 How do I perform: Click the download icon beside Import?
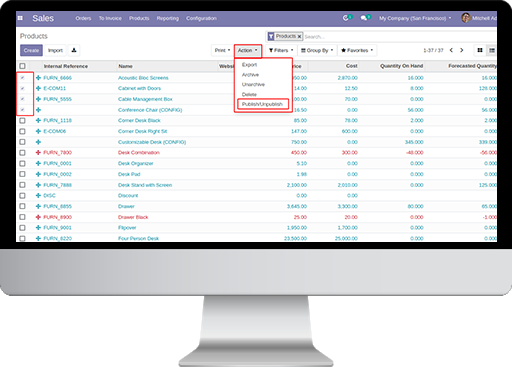pyautogui.click(x=74, y=50)
